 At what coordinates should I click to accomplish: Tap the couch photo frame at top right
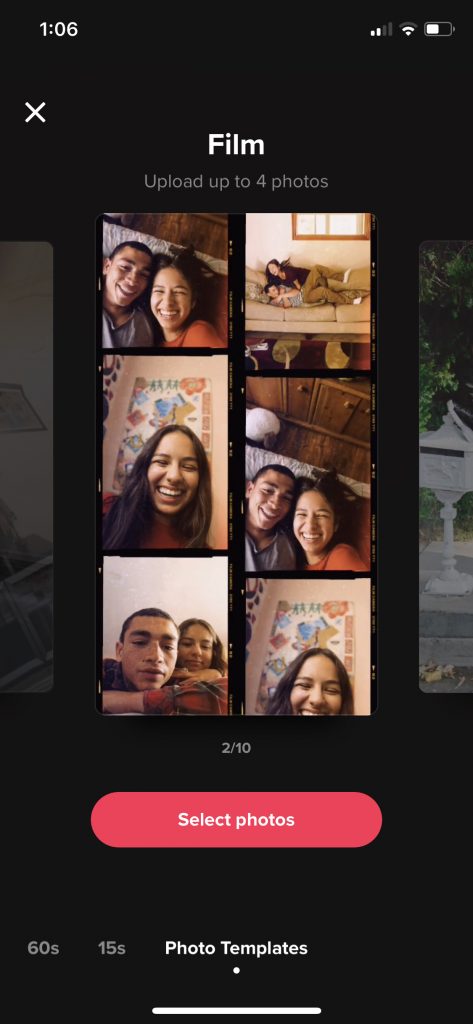pyautogui.click(x=308, y=292)
